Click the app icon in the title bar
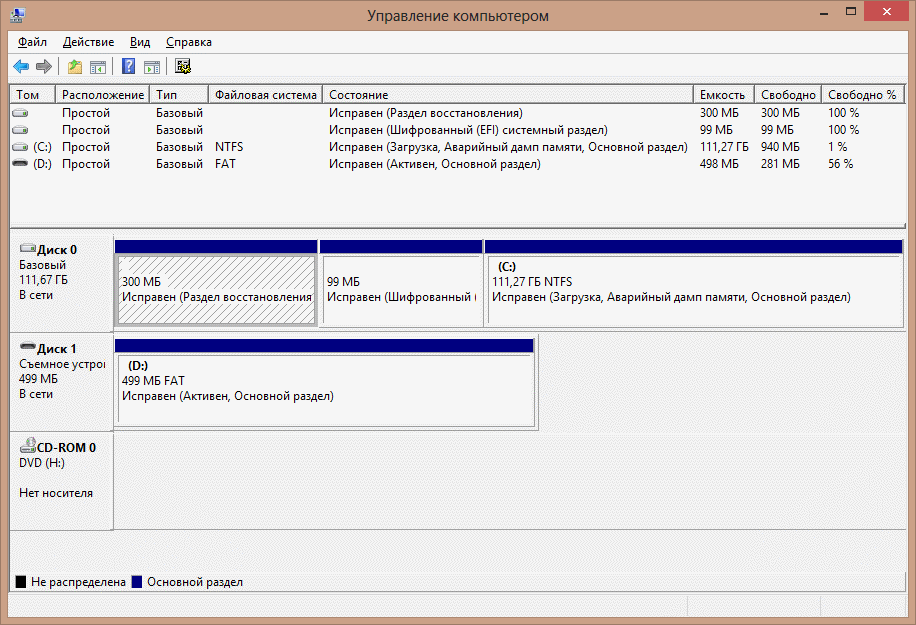 click(18, 15)
